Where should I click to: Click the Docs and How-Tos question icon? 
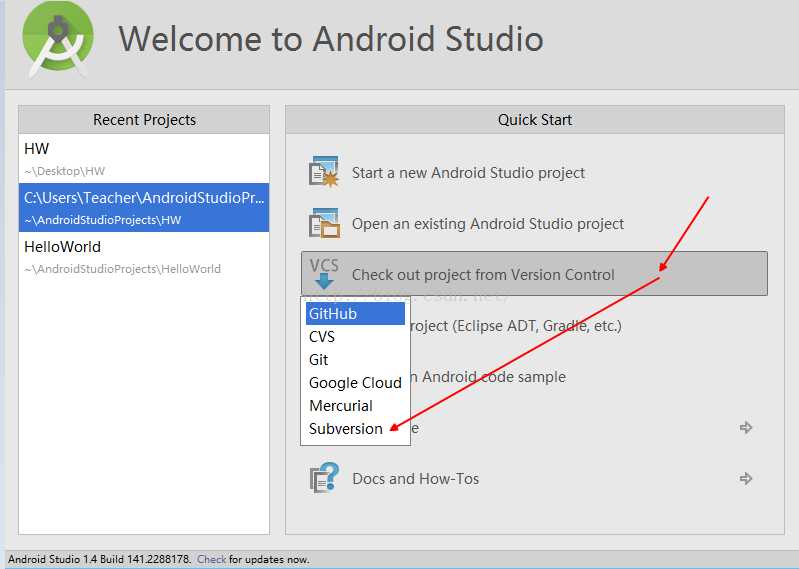coord(324,478)
